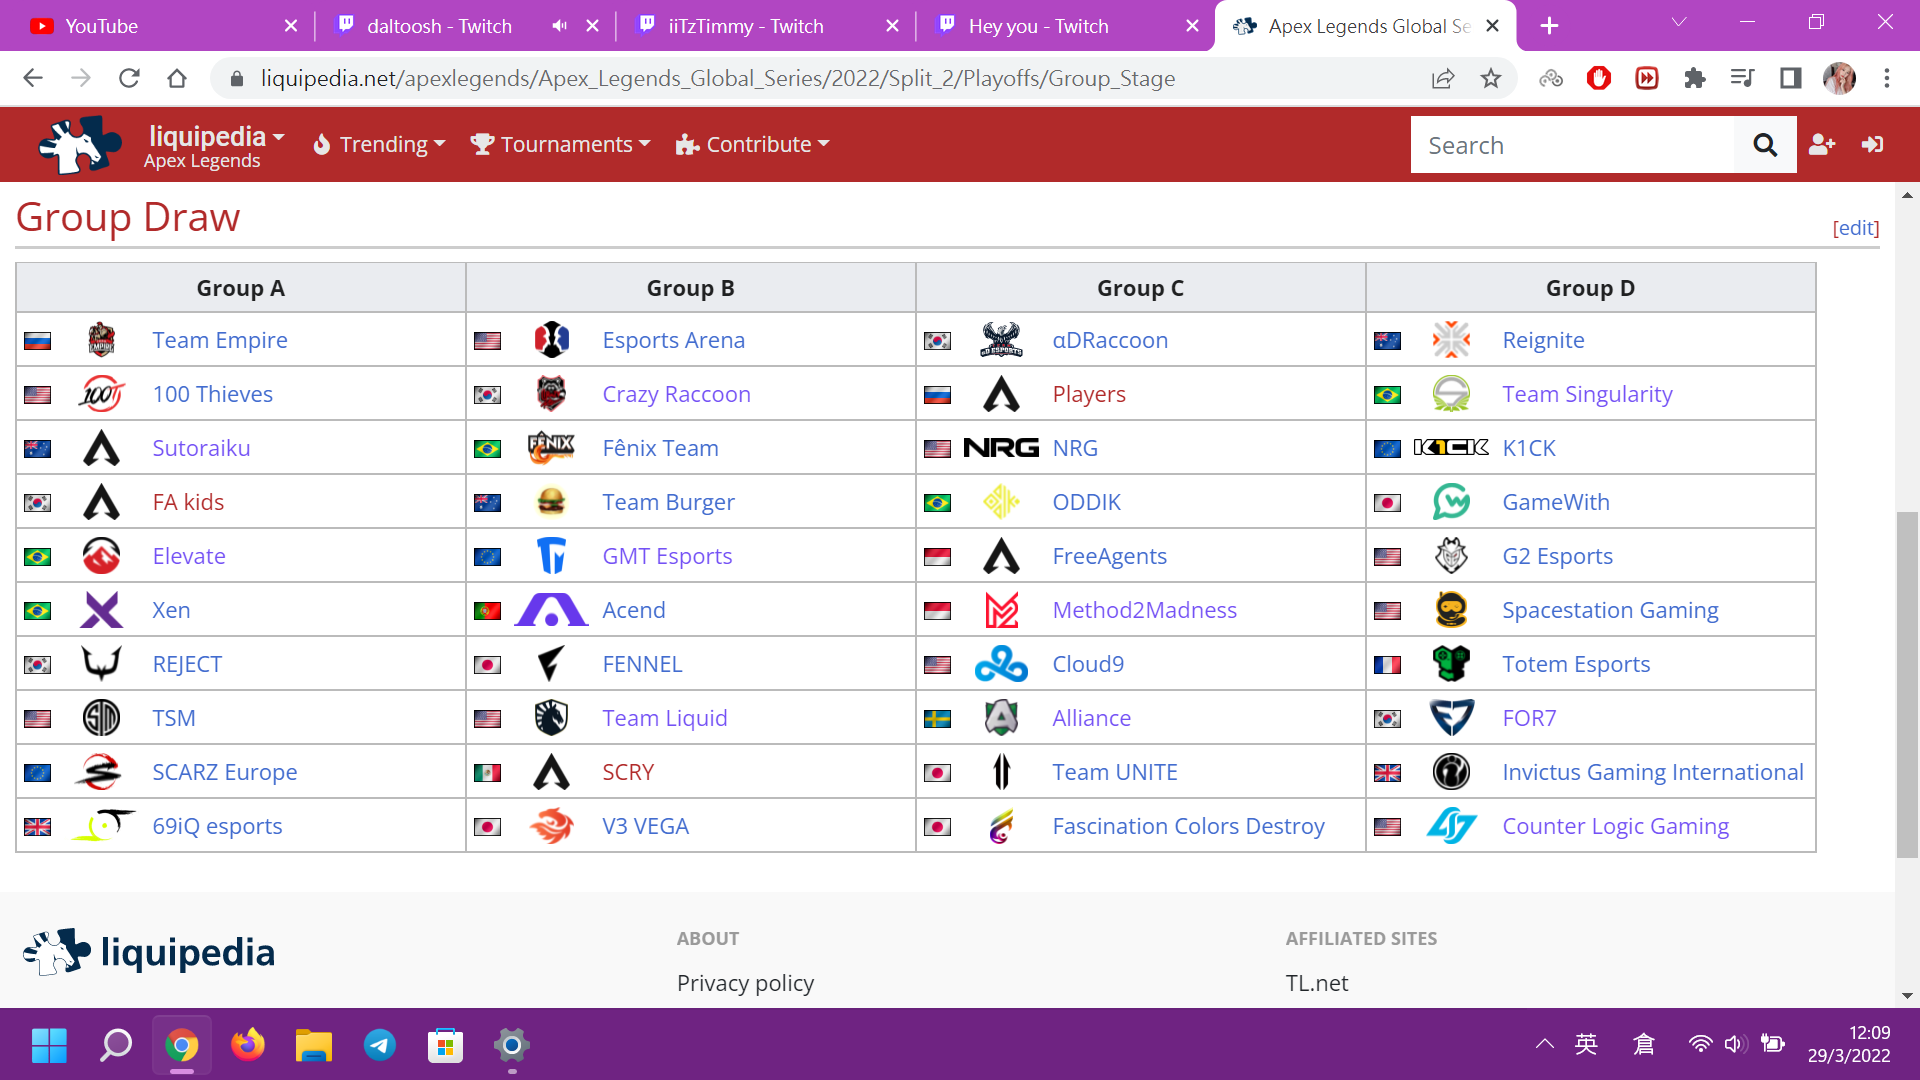1920x1080 pixels.
Task: Open Firefox from the taskbar
Action: (247, 1045)
